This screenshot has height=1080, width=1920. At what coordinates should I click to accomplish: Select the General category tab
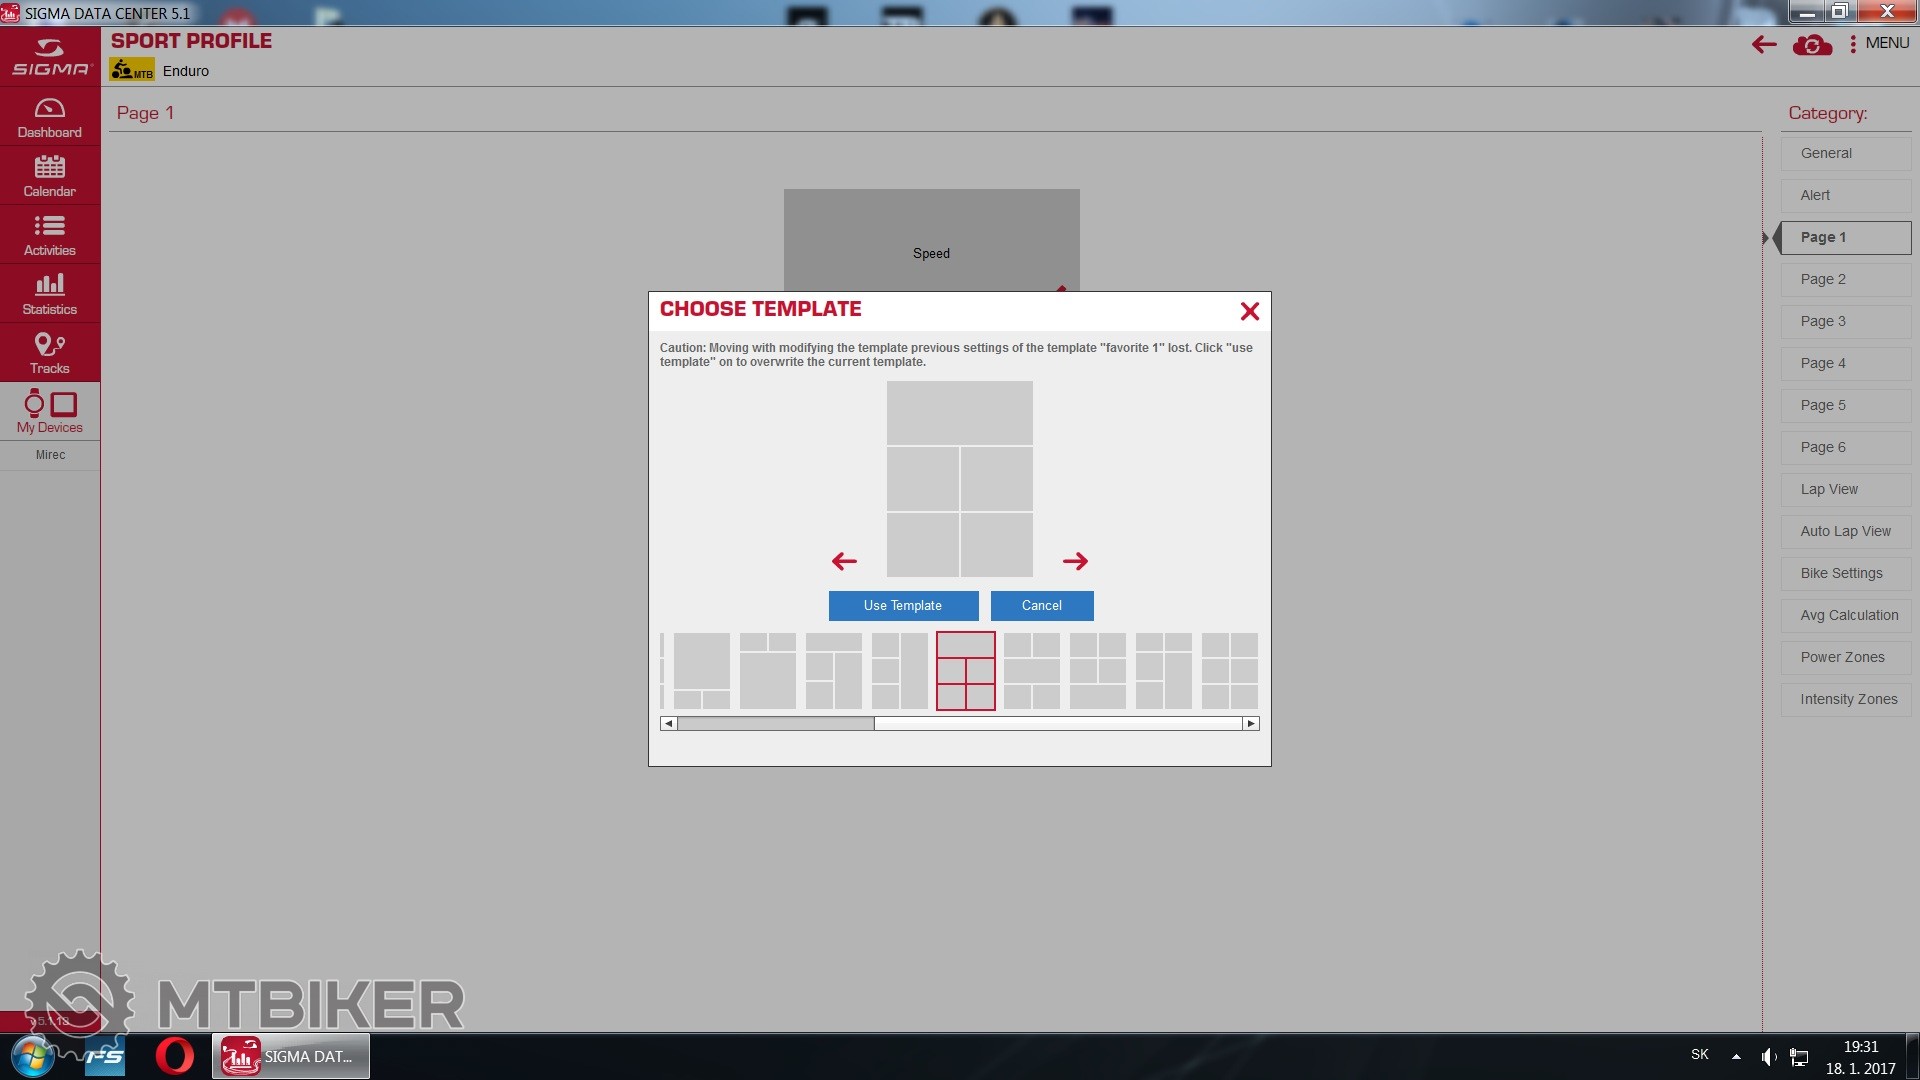click(1845, 154)
